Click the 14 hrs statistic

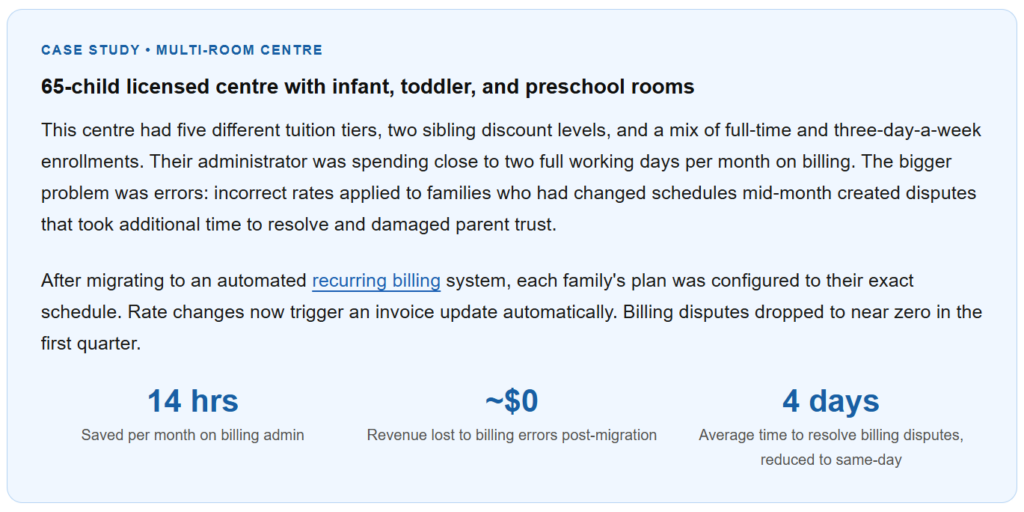click(x=193, y=401)
